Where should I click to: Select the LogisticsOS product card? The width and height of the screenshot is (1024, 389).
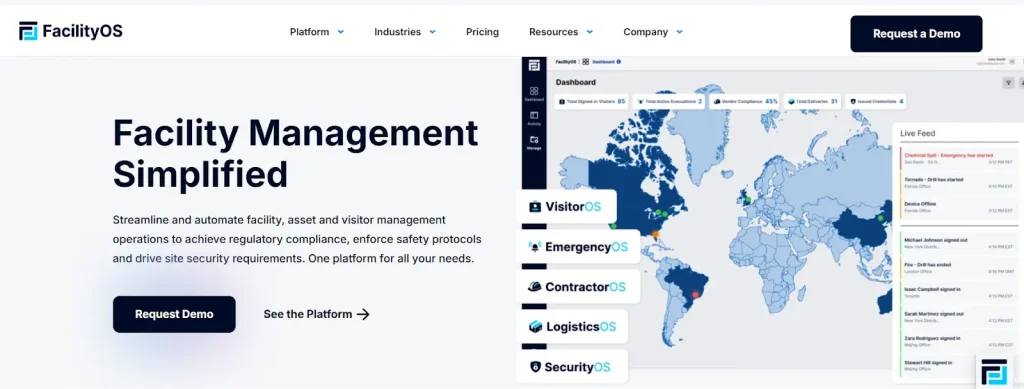[x=572, y=326]
